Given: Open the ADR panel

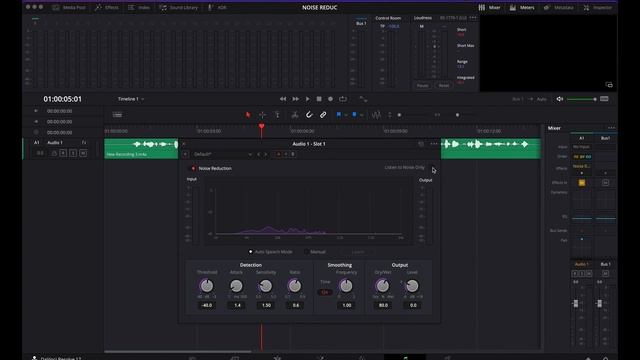Looking at the screenshot, I should click(x=218, y=7).
